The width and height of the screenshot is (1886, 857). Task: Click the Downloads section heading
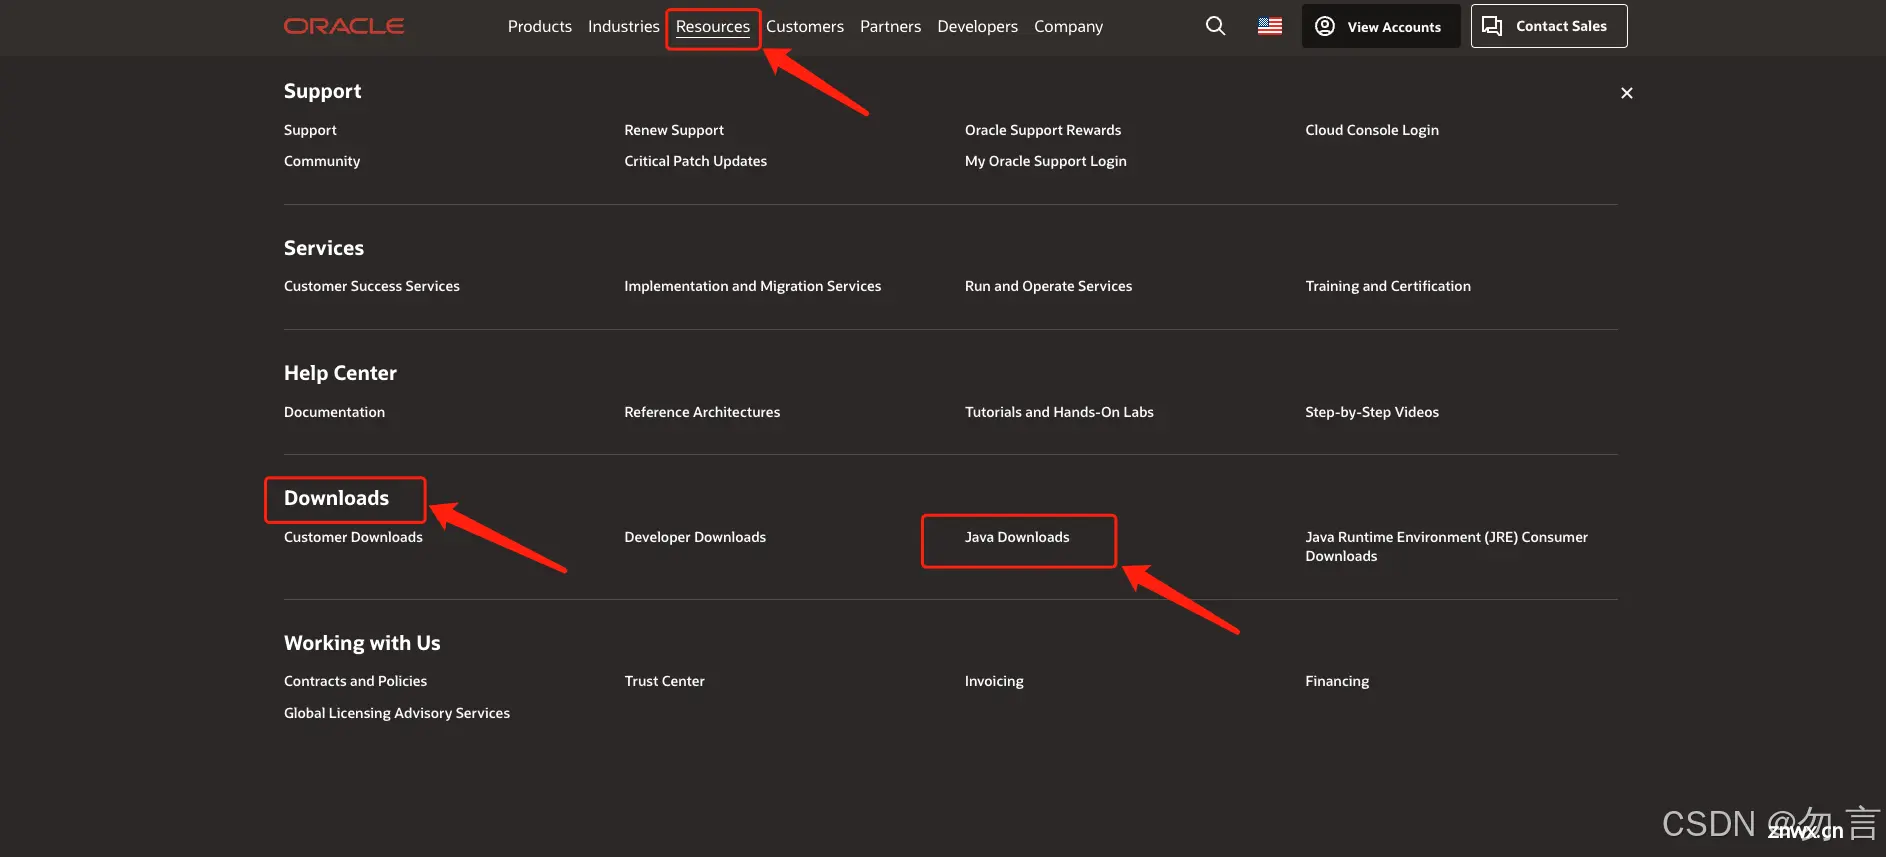[336, 498]
